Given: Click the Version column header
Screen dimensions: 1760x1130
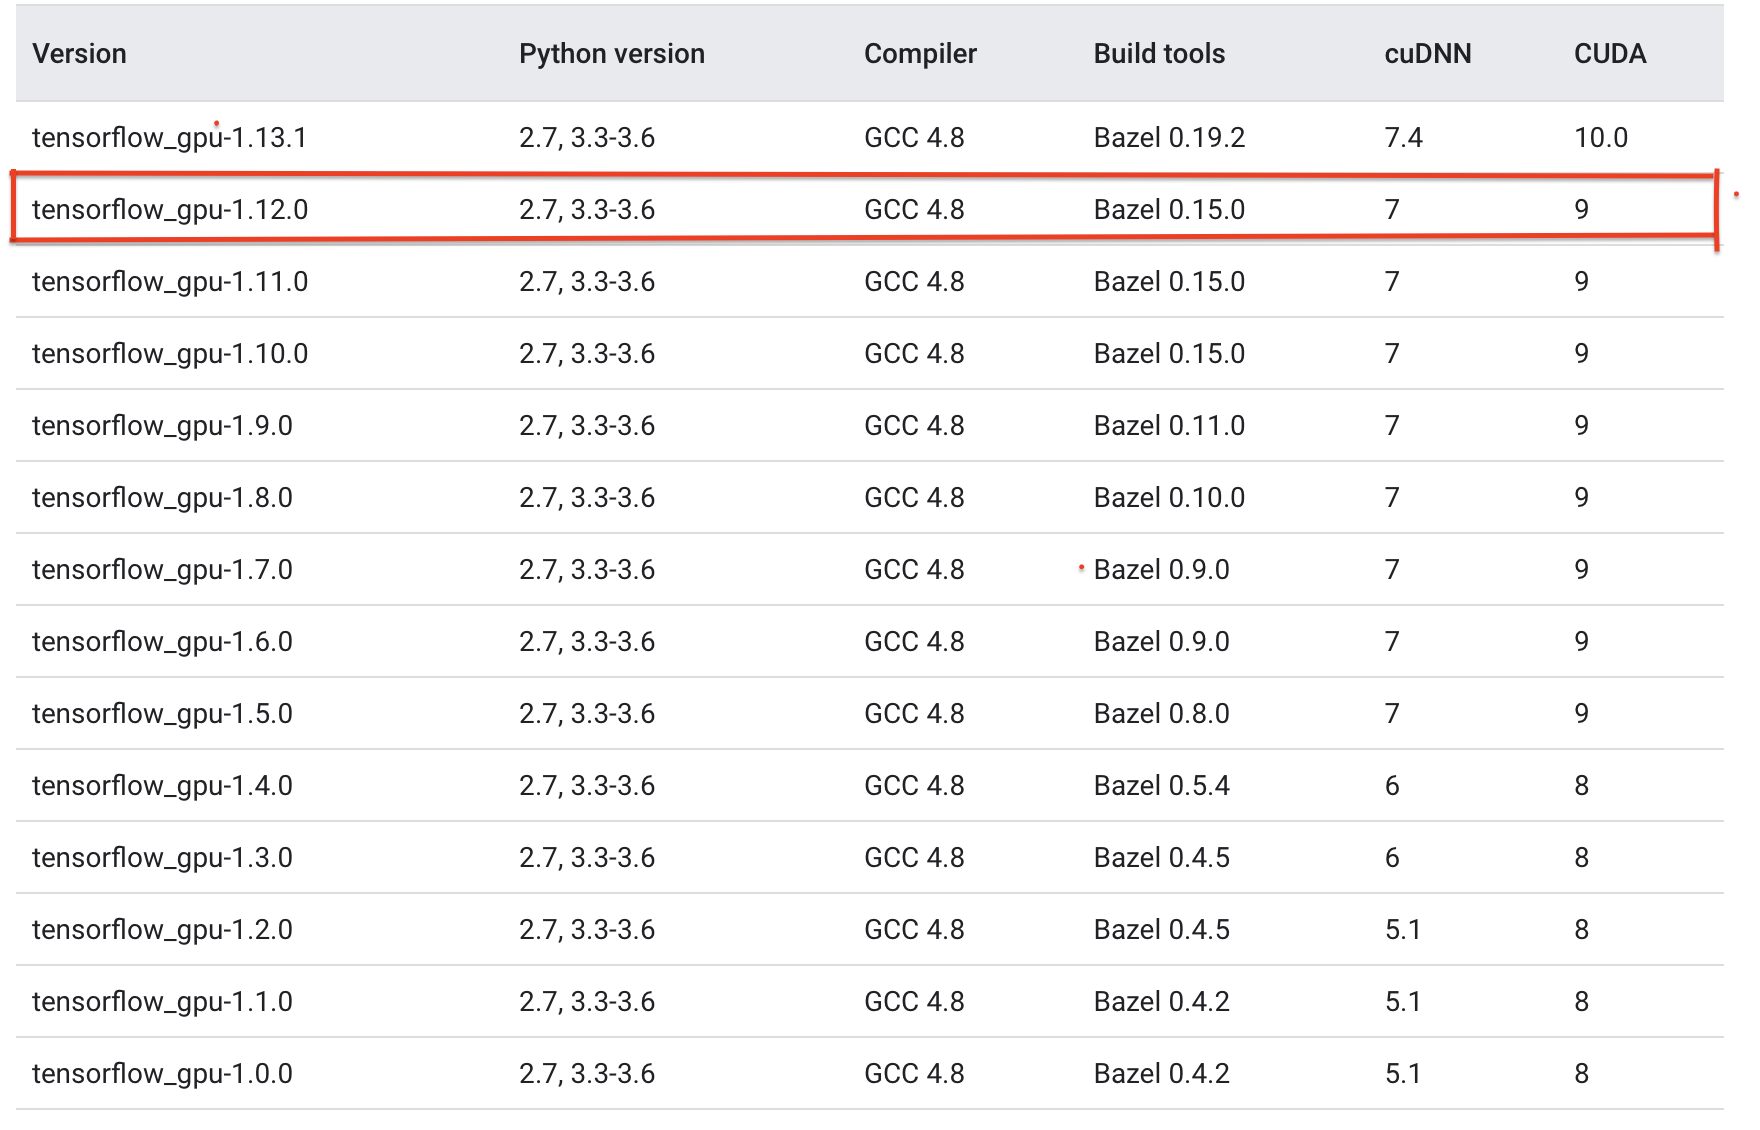Looking at the screenshot, I should point(79,54).
